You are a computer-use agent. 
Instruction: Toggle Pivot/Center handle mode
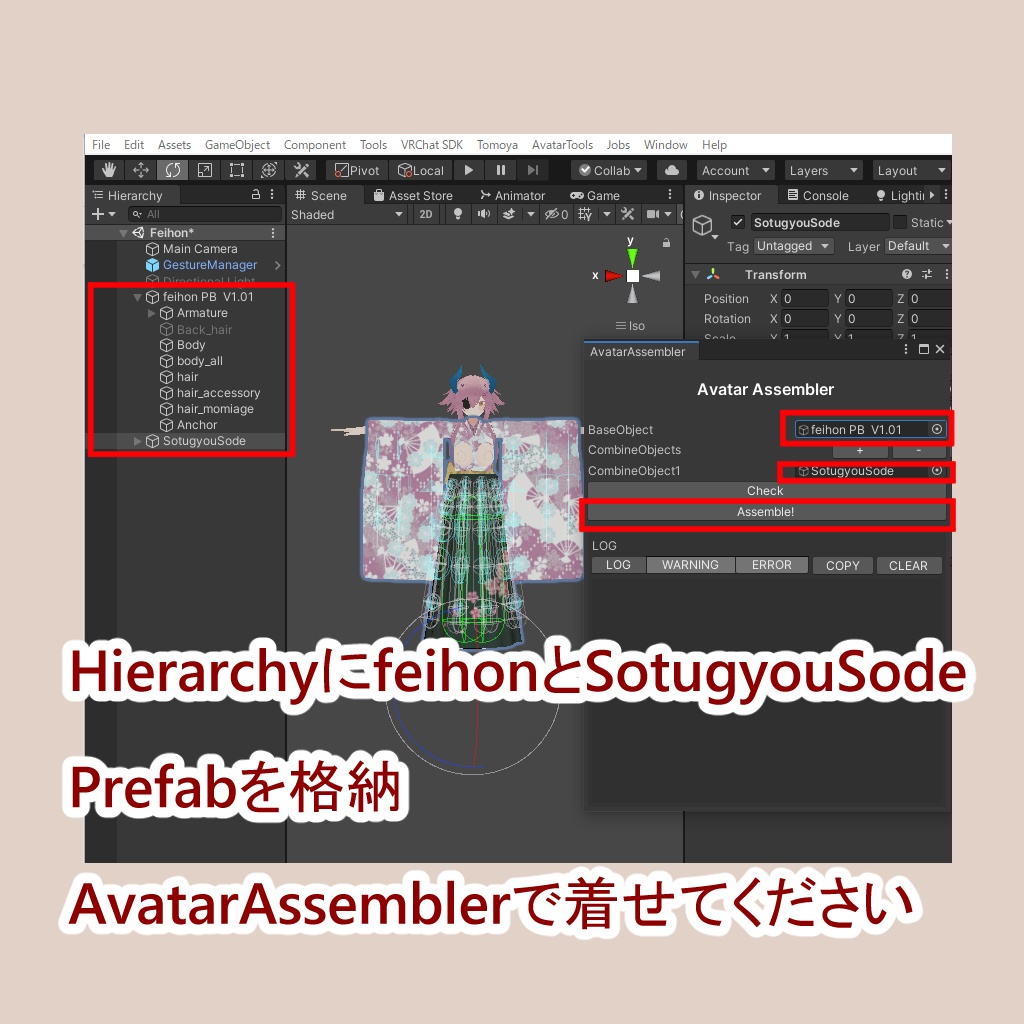click(356, 170)
